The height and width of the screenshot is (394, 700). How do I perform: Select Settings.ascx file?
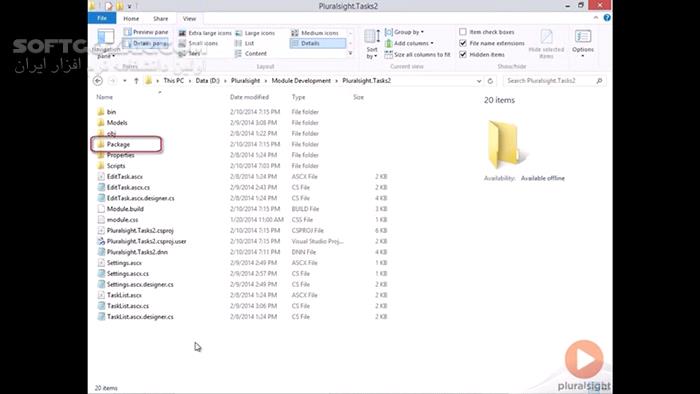pyautogui.click(x=124, y=263)
